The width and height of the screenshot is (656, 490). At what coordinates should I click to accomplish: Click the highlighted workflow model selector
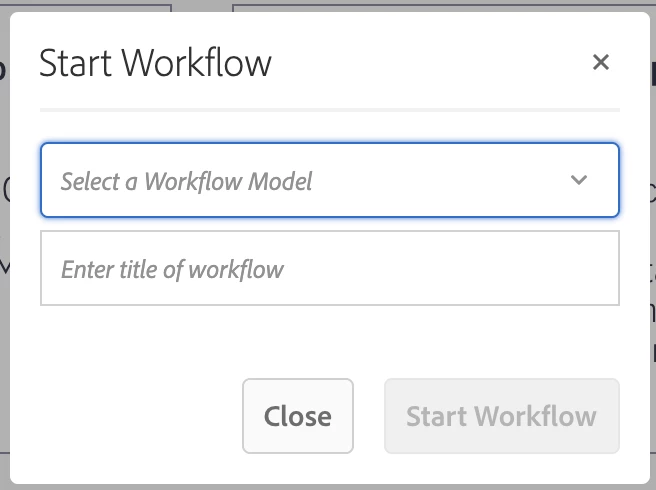pos(329,181)
